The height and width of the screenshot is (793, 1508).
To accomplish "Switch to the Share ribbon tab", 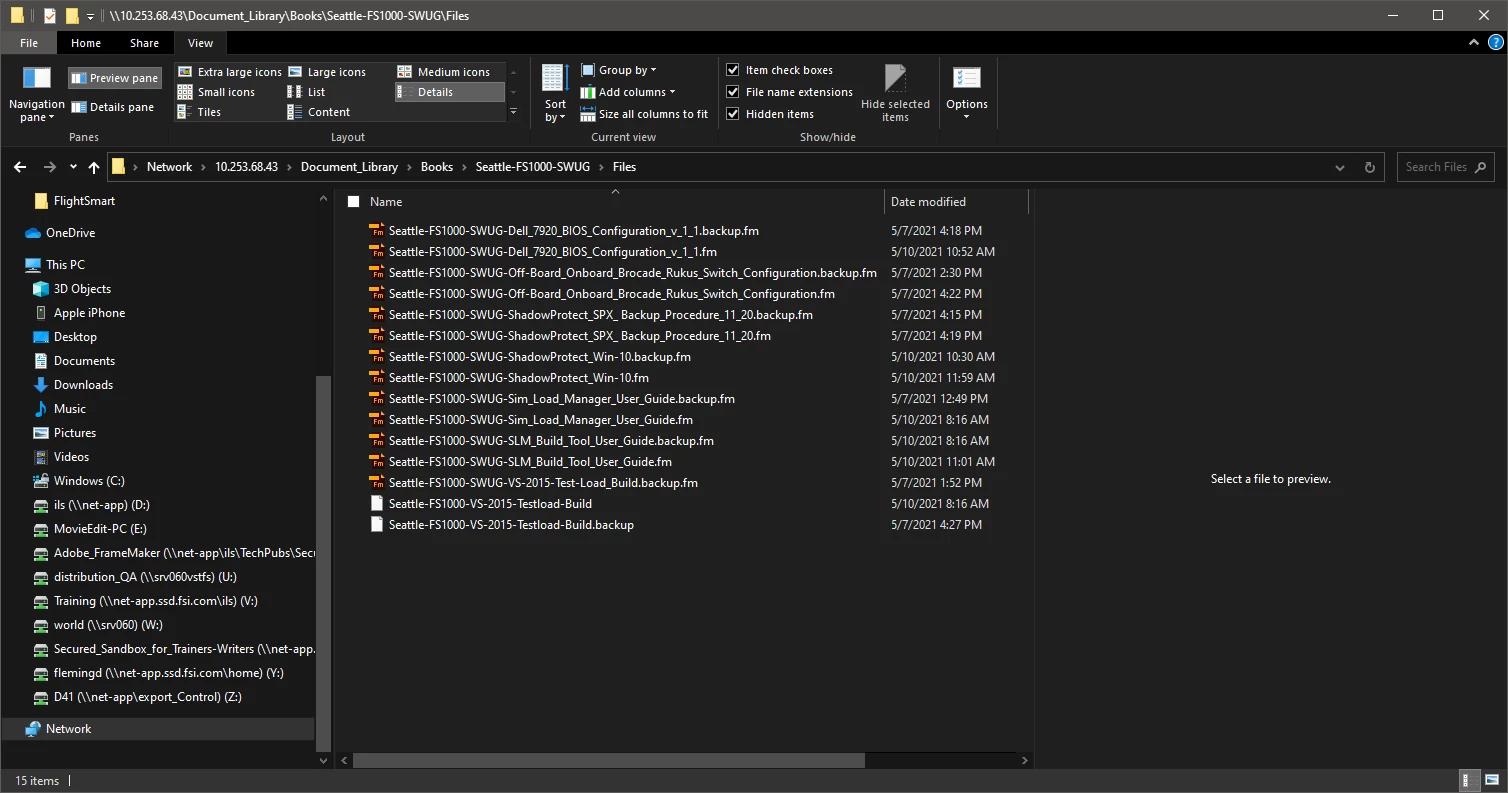I will (x=144, y=43).
